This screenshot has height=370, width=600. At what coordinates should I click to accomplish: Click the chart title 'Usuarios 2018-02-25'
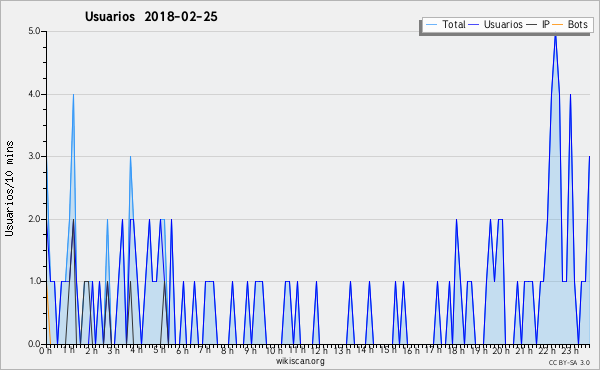(151, 16)
